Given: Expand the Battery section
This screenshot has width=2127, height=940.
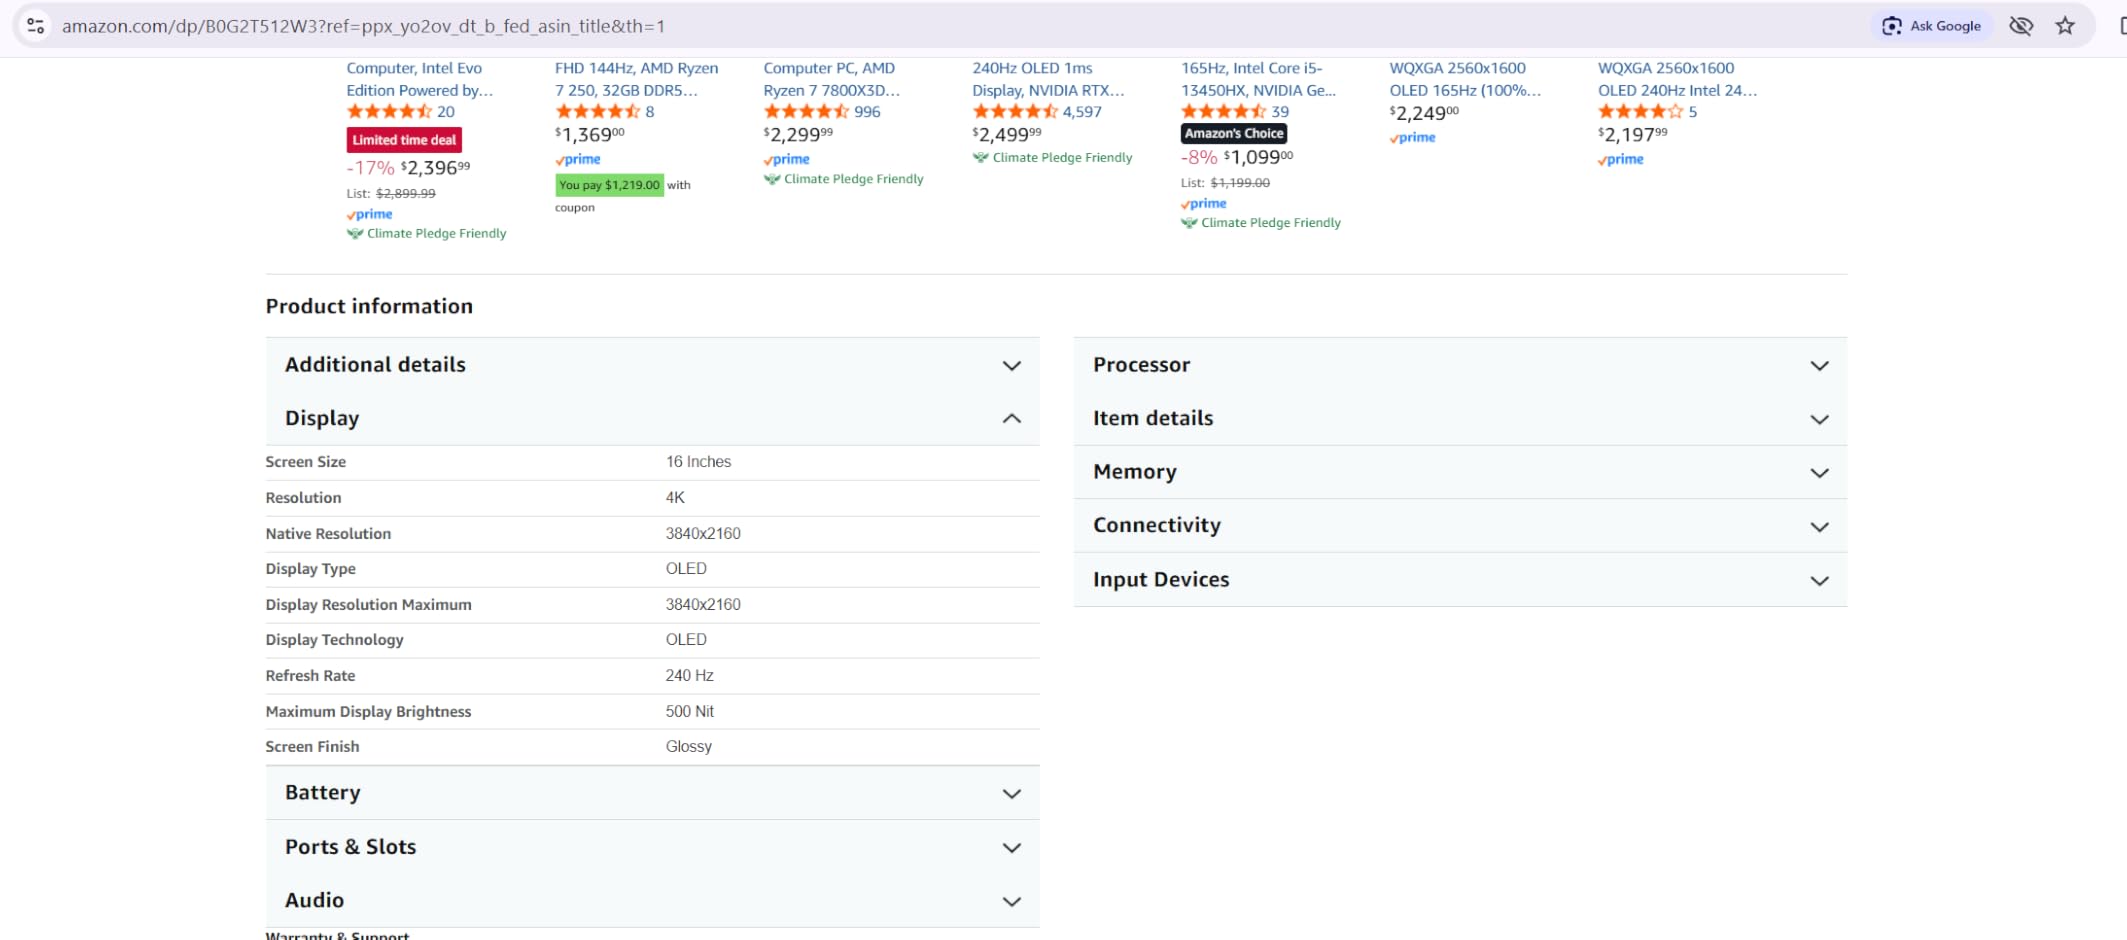Looking at the screenshot, I should pyautogui.click(x=652, y=793).
